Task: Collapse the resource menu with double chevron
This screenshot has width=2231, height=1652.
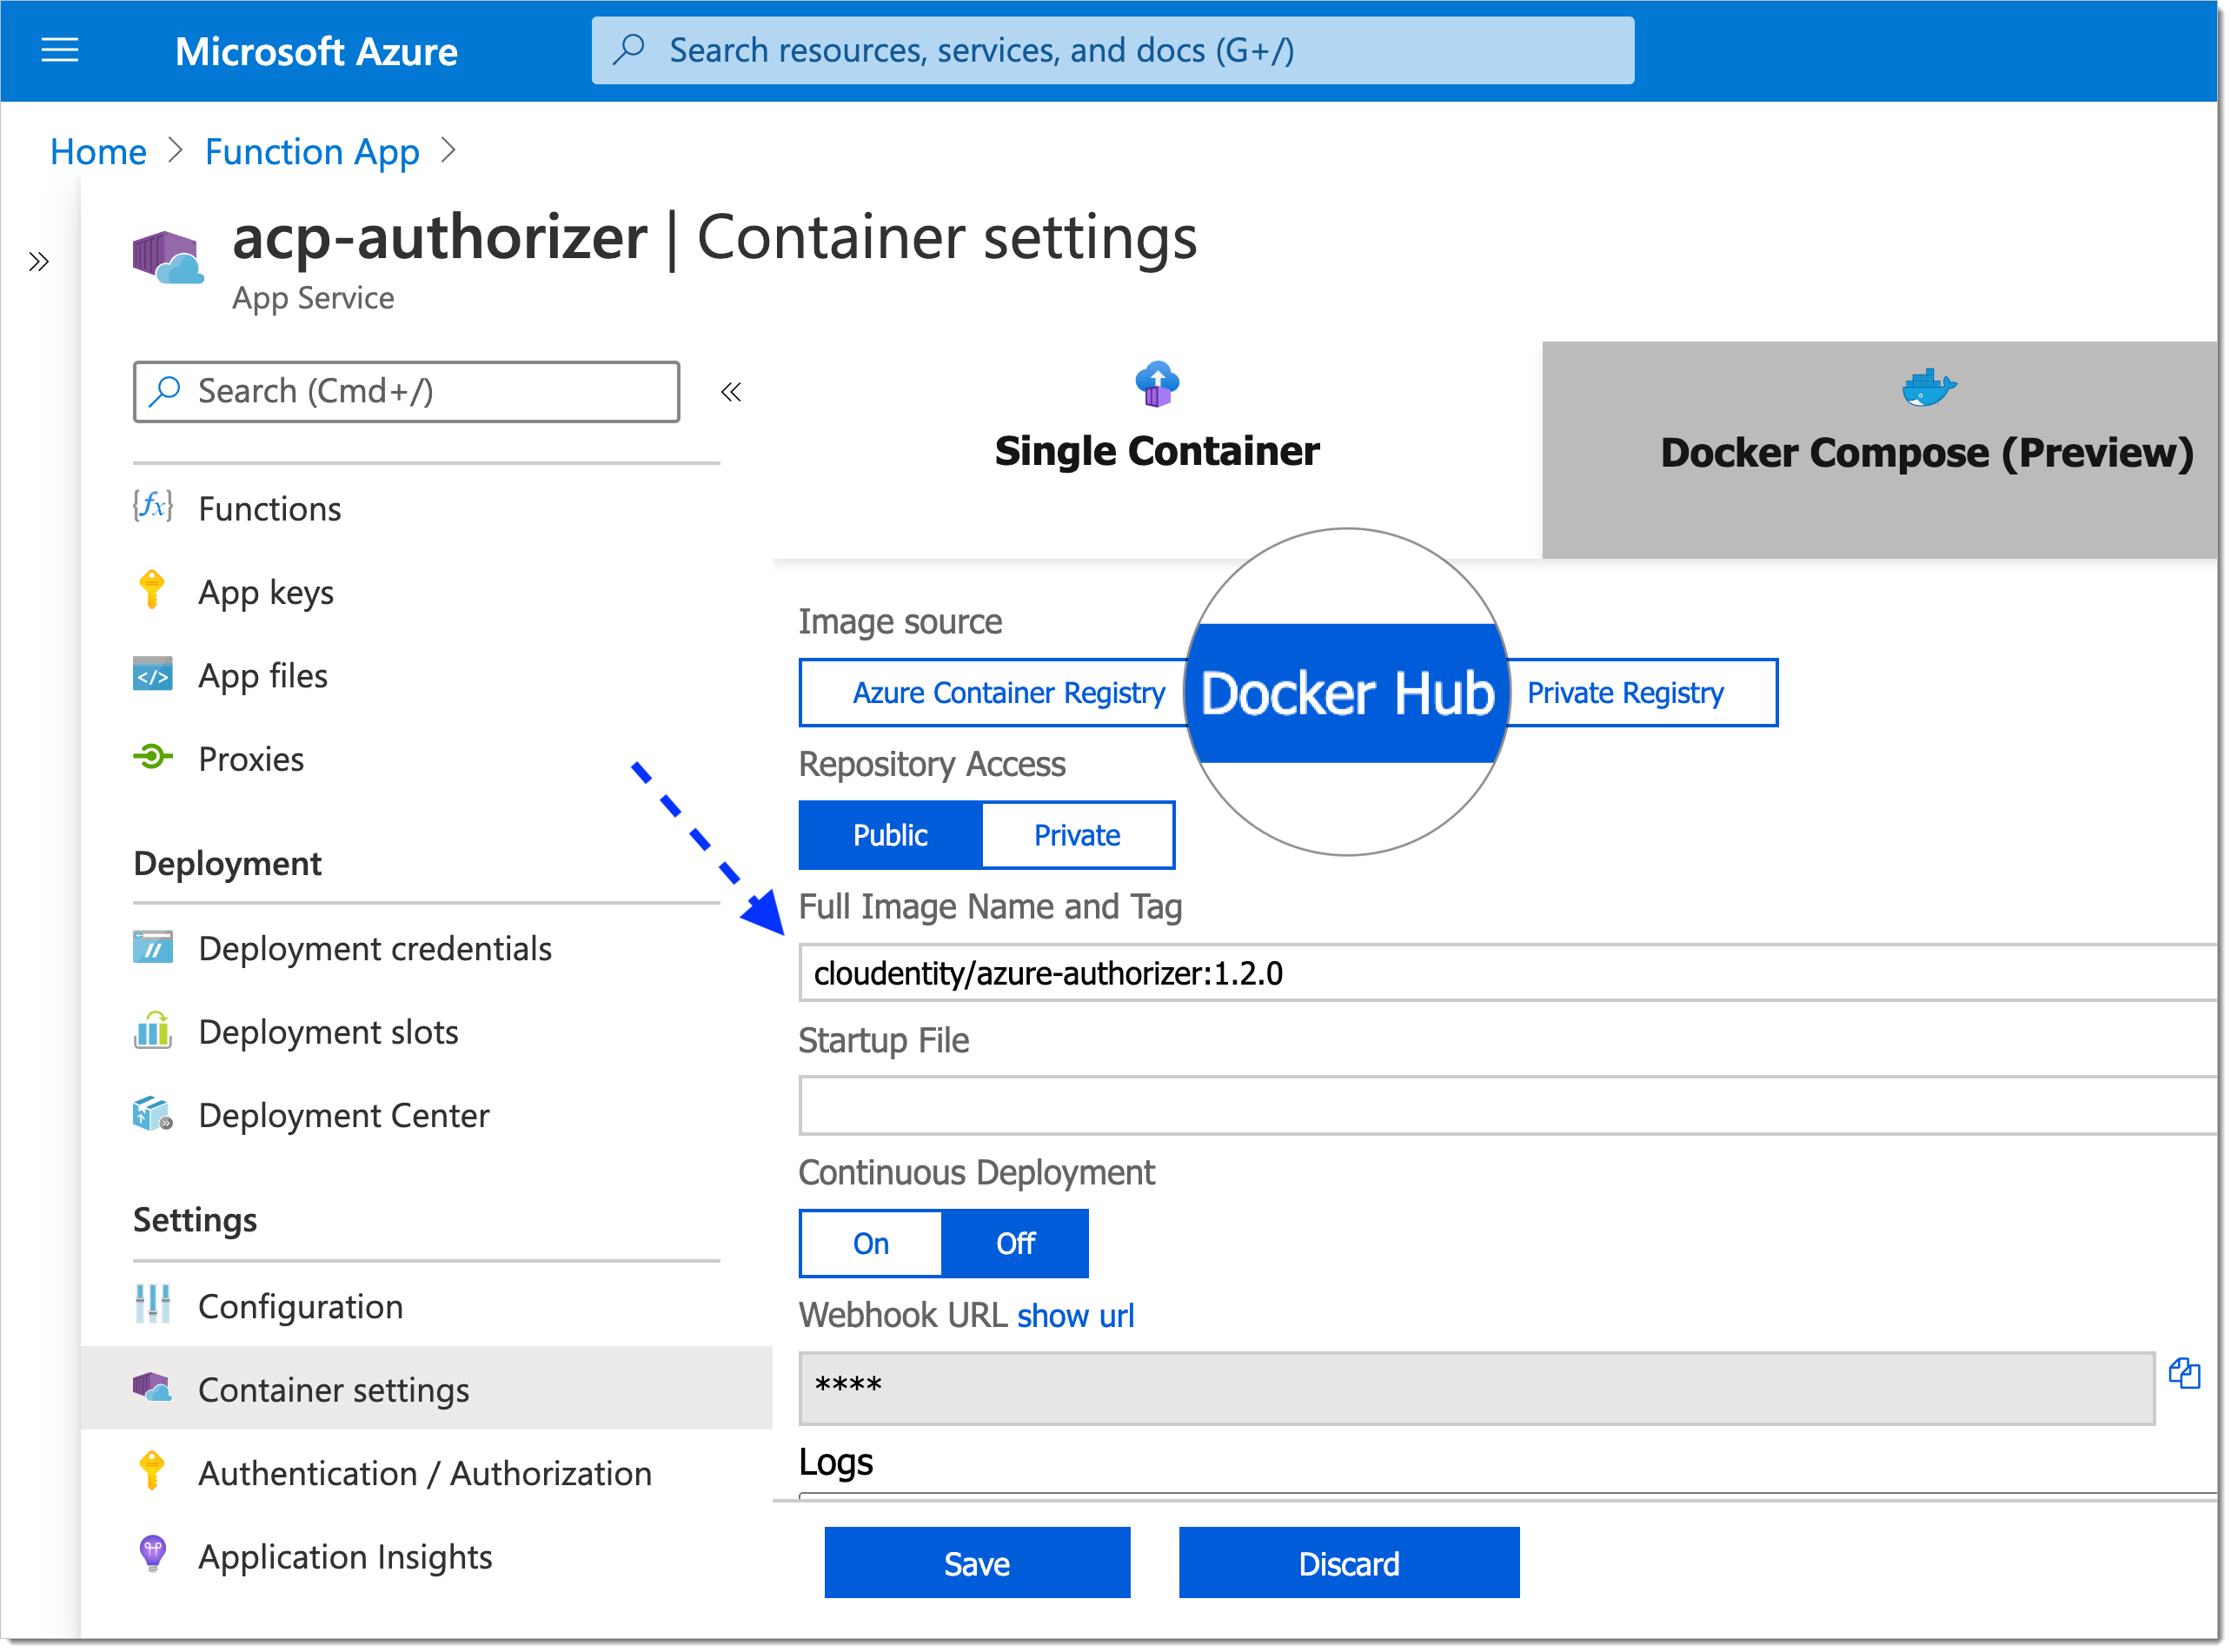Action: point(731,392)
